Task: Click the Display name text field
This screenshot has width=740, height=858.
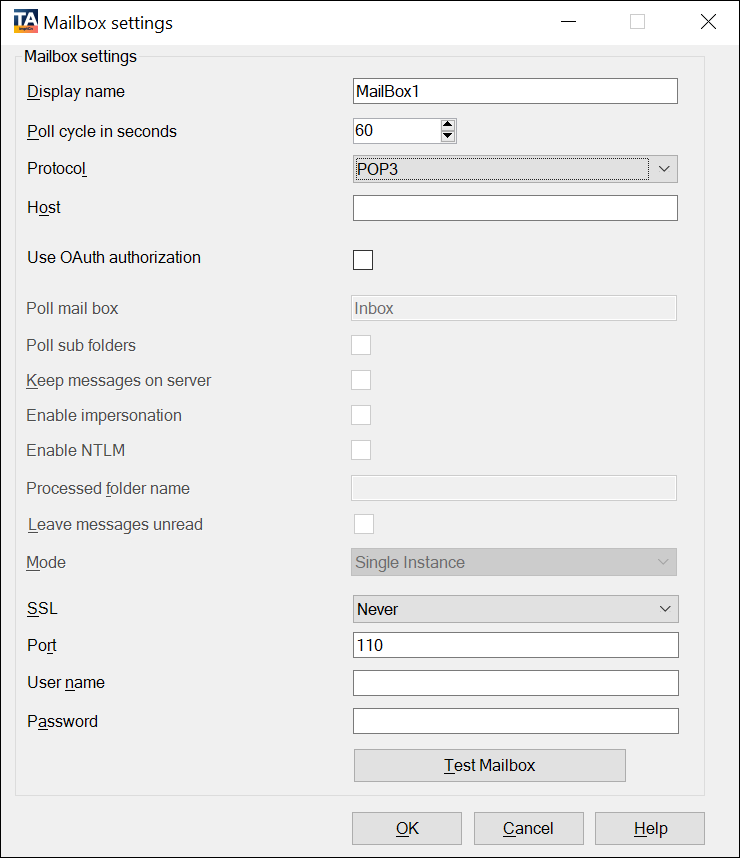Action: tap(515, 91)
